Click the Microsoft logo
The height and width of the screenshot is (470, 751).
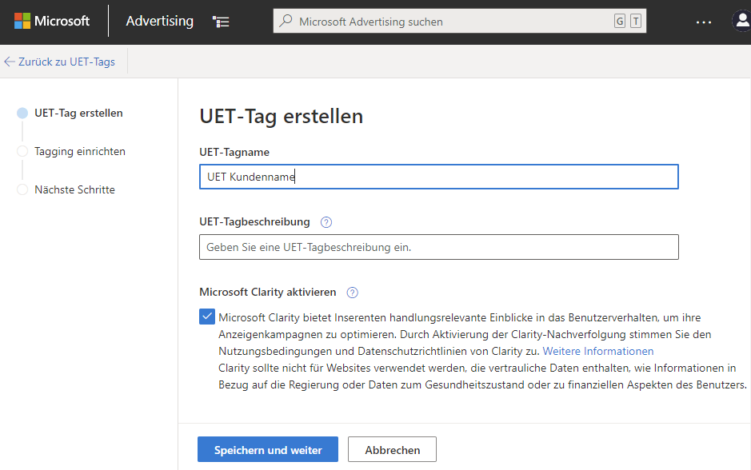pos(51,21)
